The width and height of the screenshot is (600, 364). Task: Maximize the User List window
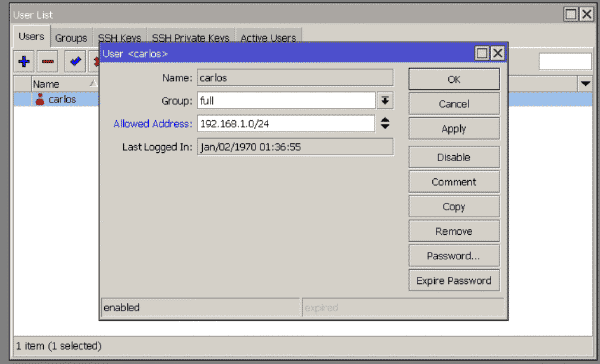(571, 15)
